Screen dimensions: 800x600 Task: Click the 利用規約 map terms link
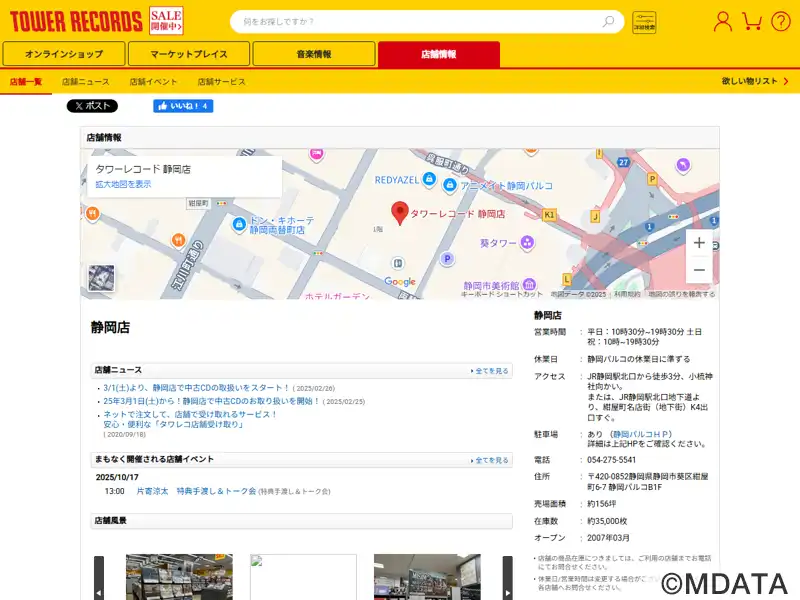coord(627,294)
